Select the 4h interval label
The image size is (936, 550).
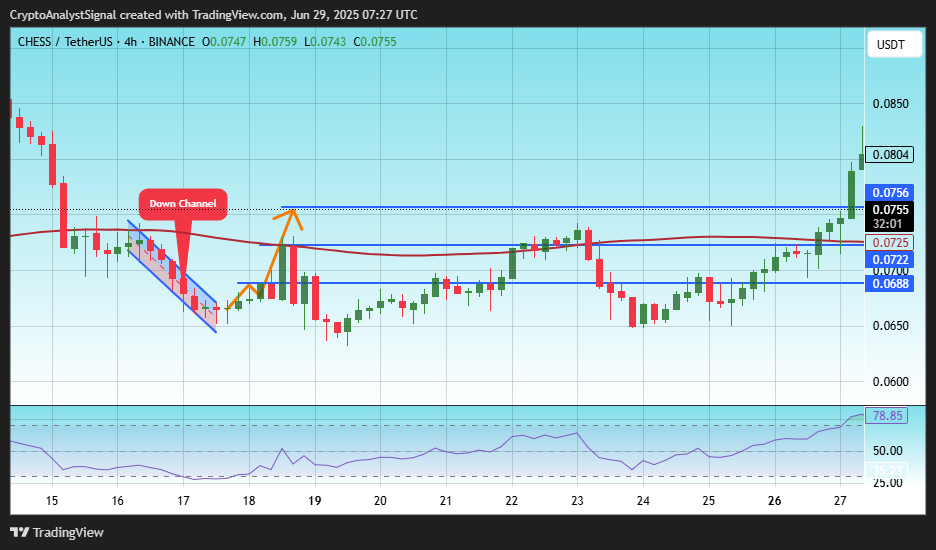pyautogui.click(x=131, y=42)
